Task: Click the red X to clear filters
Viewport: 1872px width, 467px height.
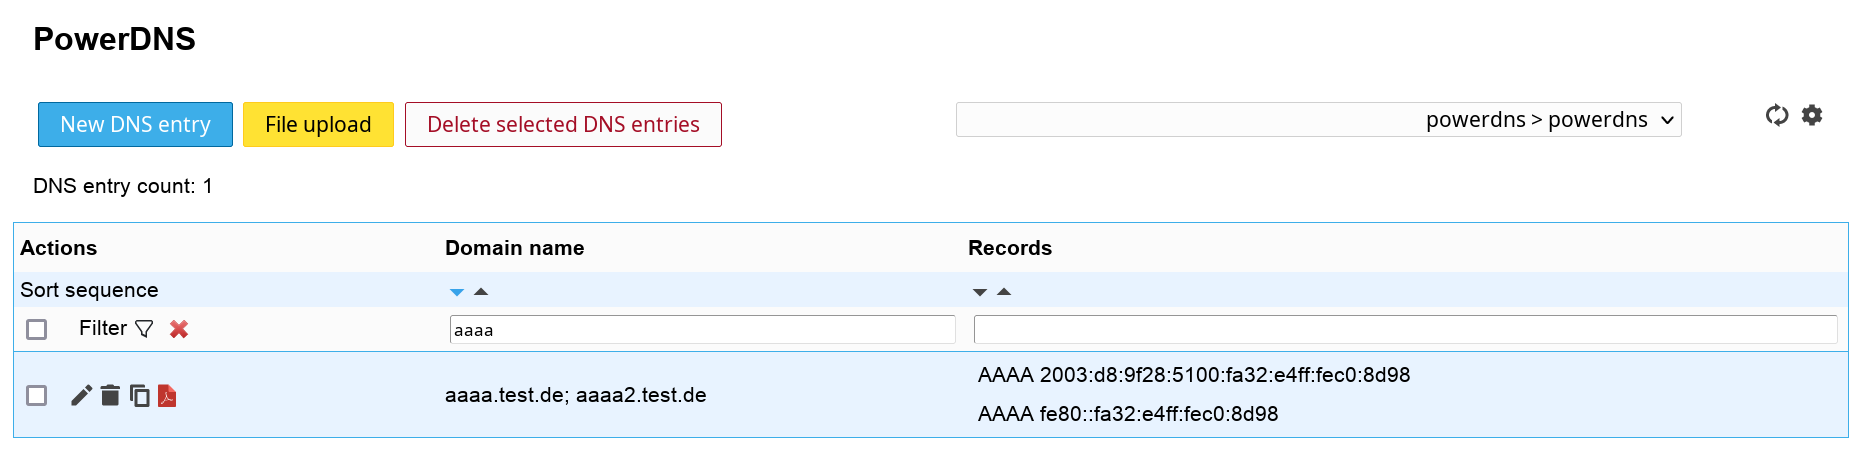Action: coord(179,329)
